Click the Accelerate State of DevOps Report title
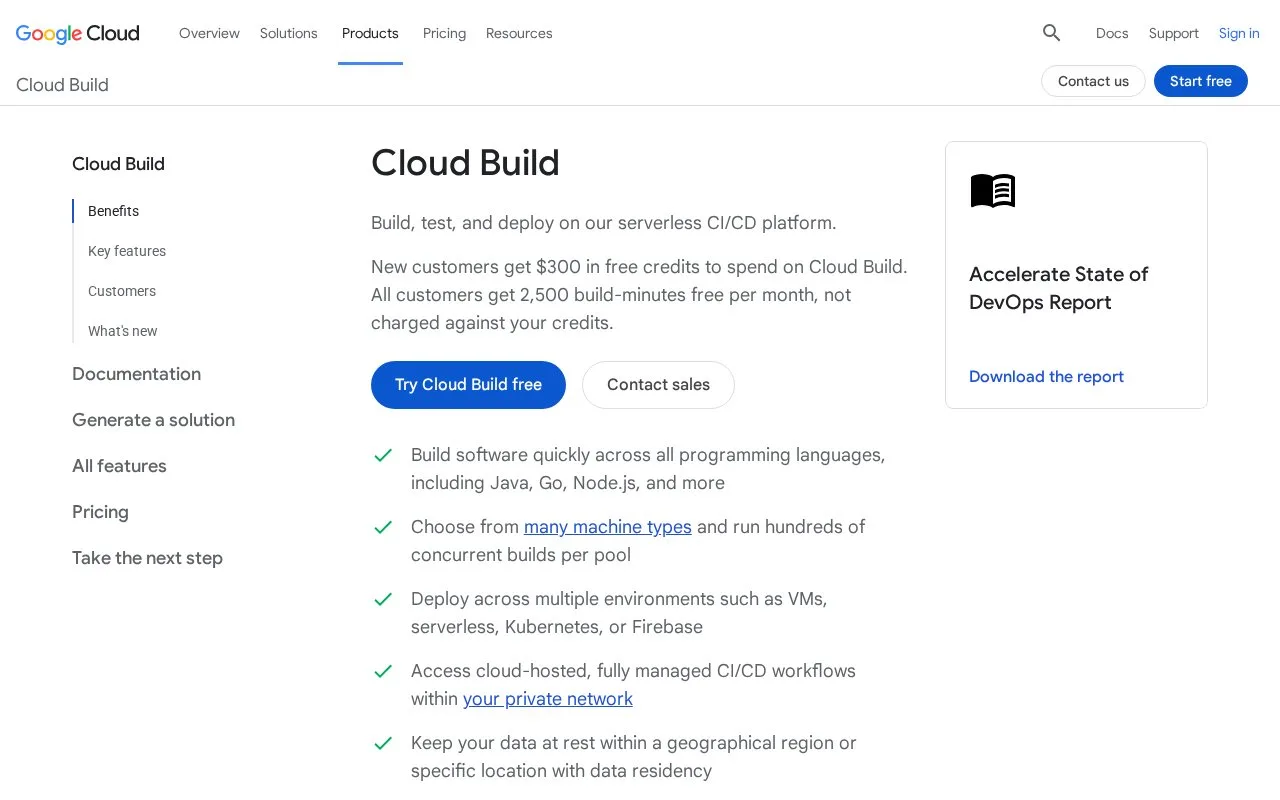Screen dimensions: 1280x800 (1059, 288)
